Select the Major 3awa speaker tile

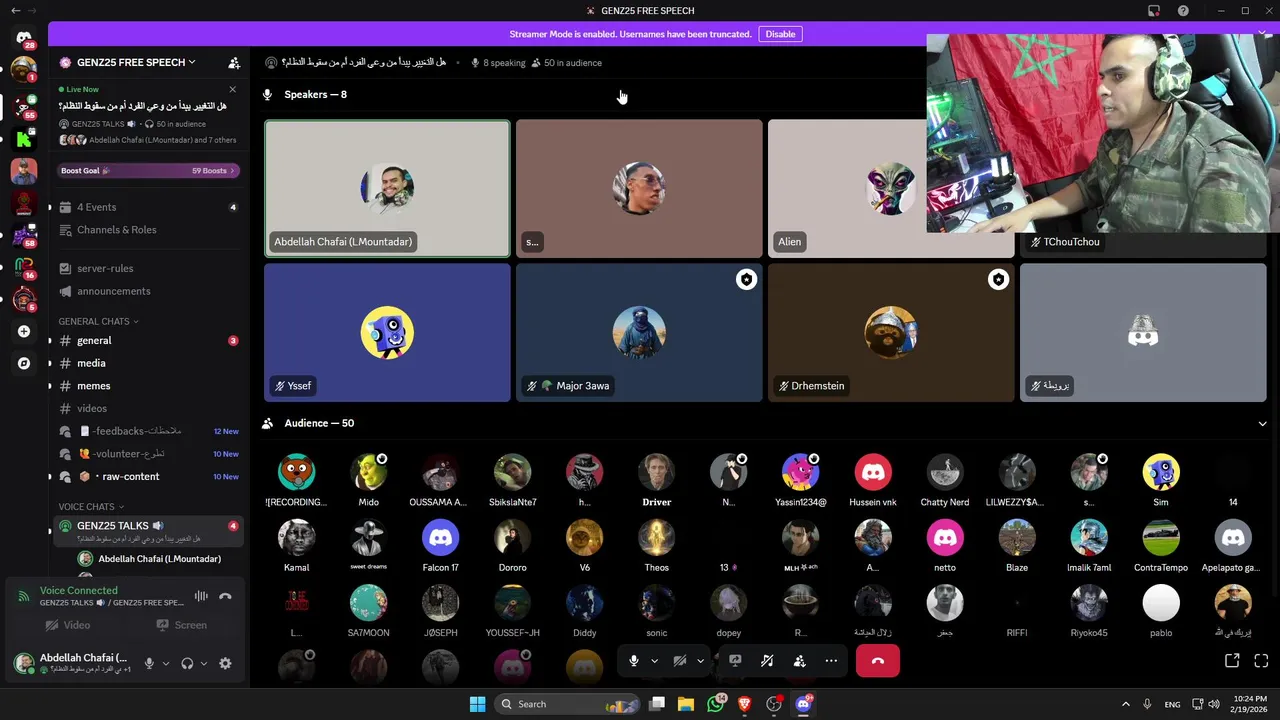(x=639, y=333)
